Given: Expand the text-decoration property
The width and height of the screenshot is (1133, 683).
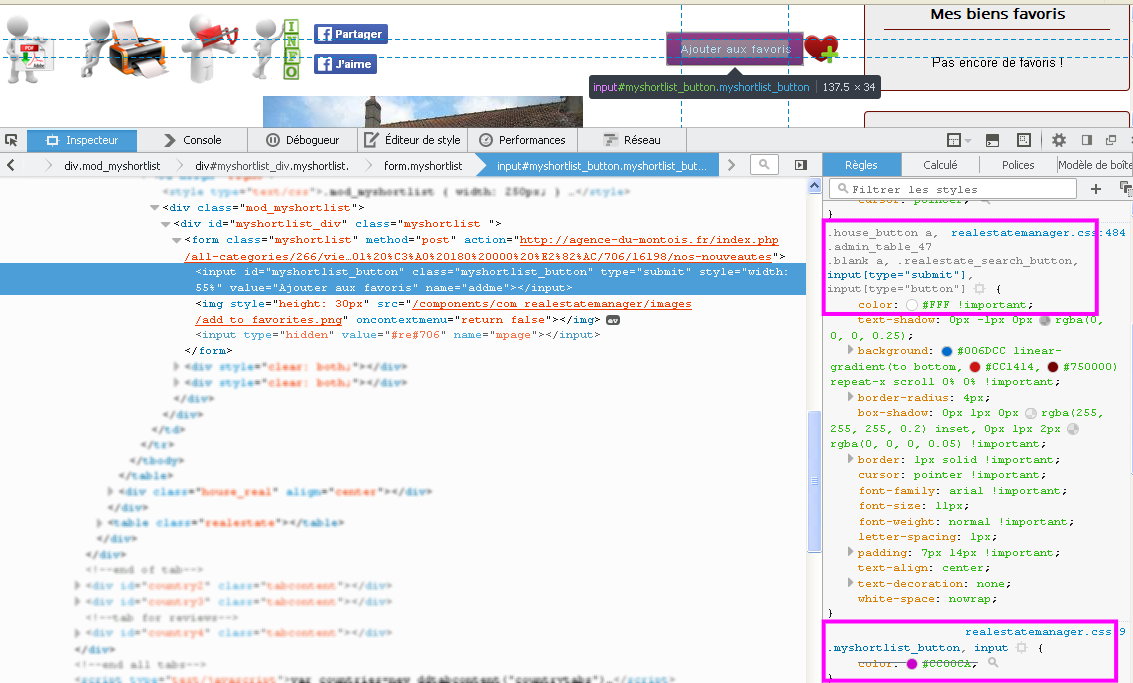Looking at the screenshot, I should [850, 583].
